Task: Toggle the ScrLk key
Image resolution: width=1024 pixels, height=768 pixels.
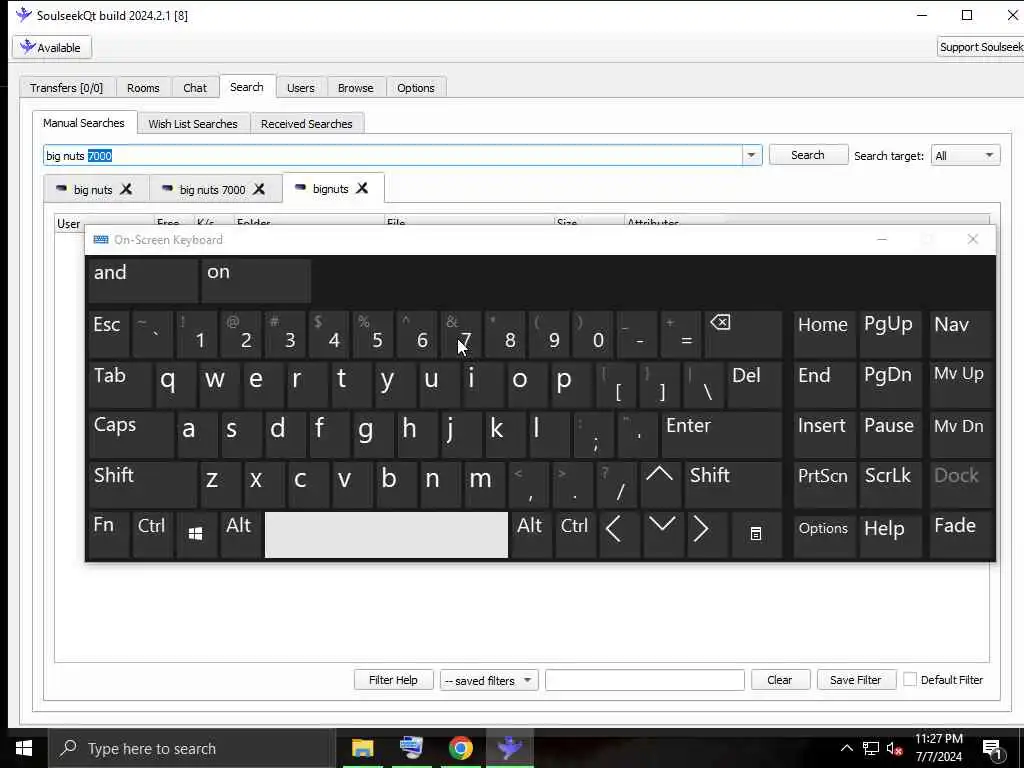Action: tap(889, 485)
